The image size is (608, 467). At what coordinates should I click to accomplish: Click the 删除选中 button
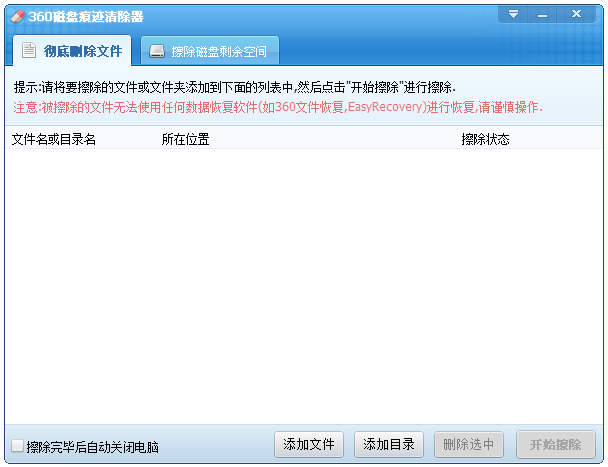[x=468, y=445]
